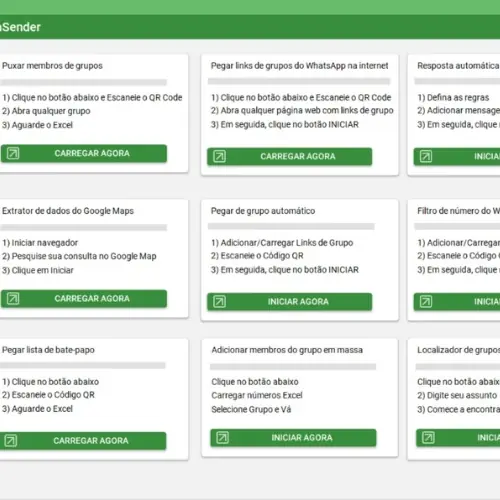This screenshot has width=500, height=500.
Task: Start the Localizador de grupos feature button
Action: pyautogui.click(x=458, y=438)
